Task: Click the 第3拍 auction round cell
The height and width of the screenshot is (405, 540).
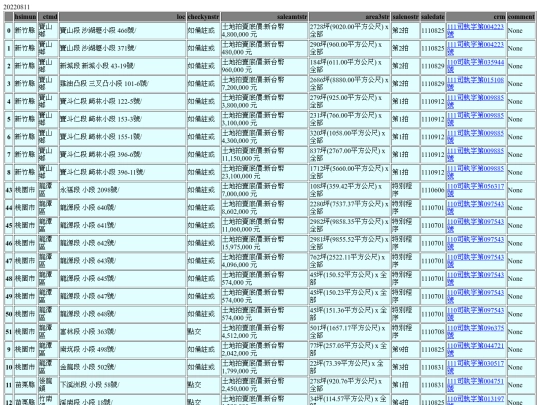Action: [x=405, y=367]
